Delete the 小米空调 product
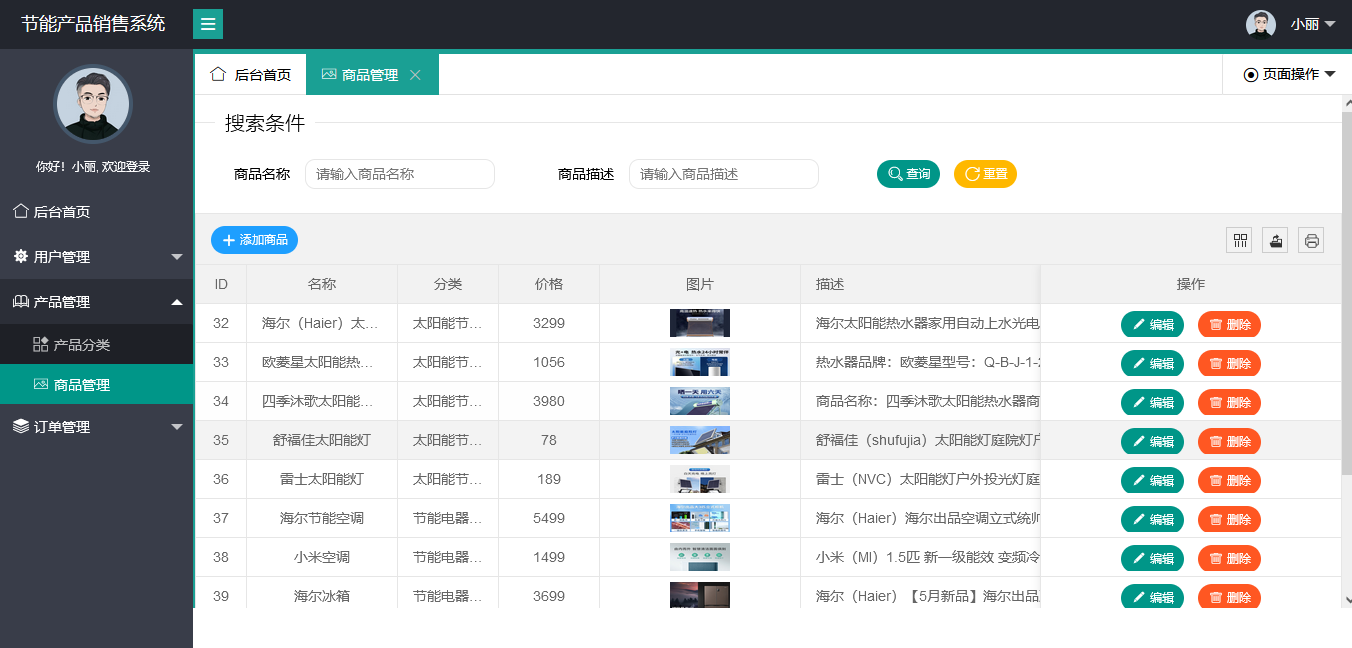 (x=1229, y=558)
